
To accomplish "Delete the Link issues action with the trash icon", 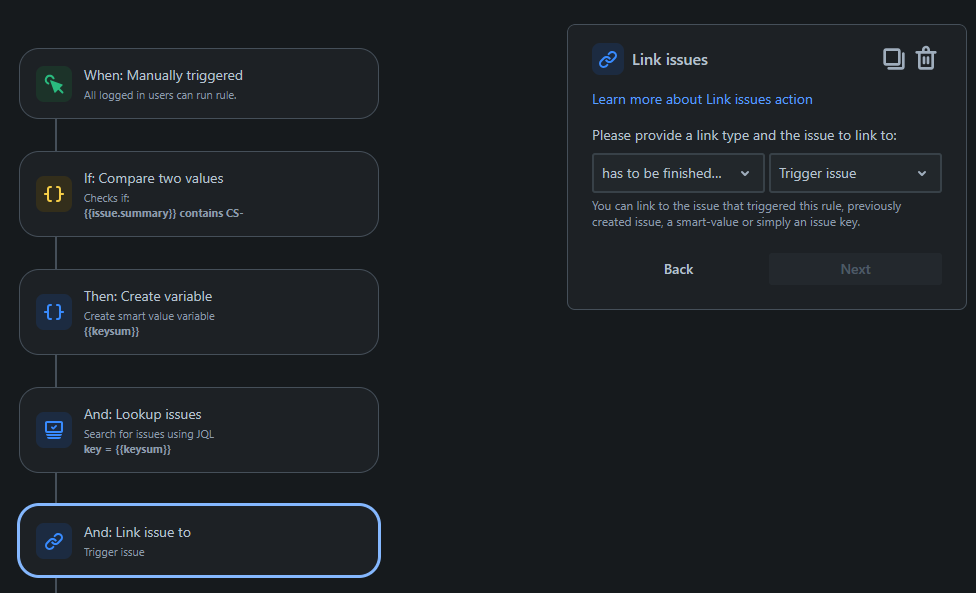I will point(926,58).
